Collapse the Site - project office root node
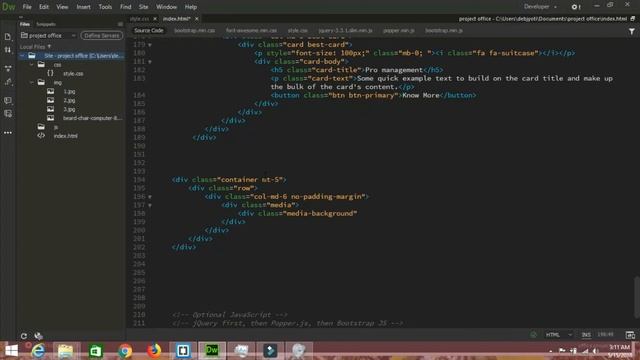Viewport: 640px width, 360px height. tap(22, 56)
